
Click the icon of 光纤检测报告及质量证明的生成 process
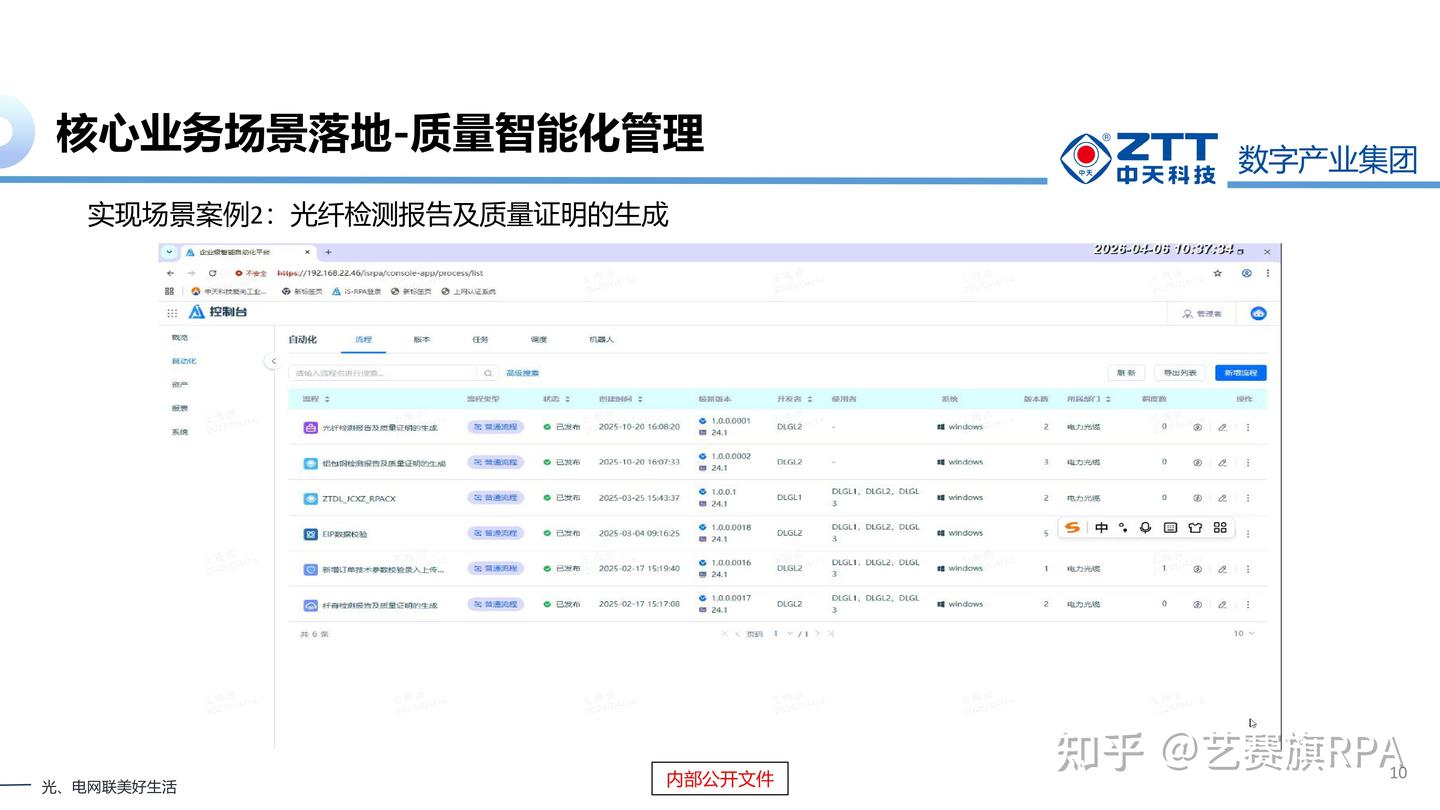[310, 427]
